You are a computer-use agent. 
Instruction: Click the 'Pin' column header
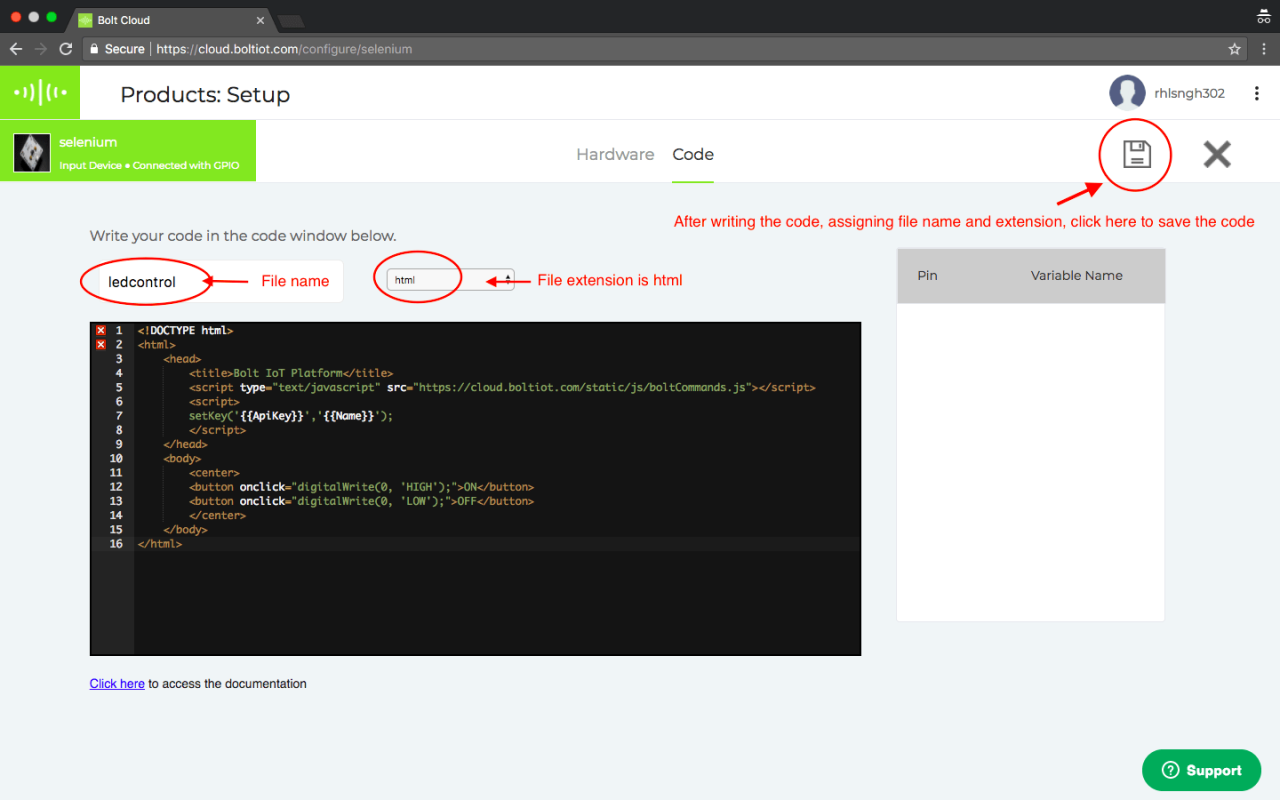tap(927, 275)
